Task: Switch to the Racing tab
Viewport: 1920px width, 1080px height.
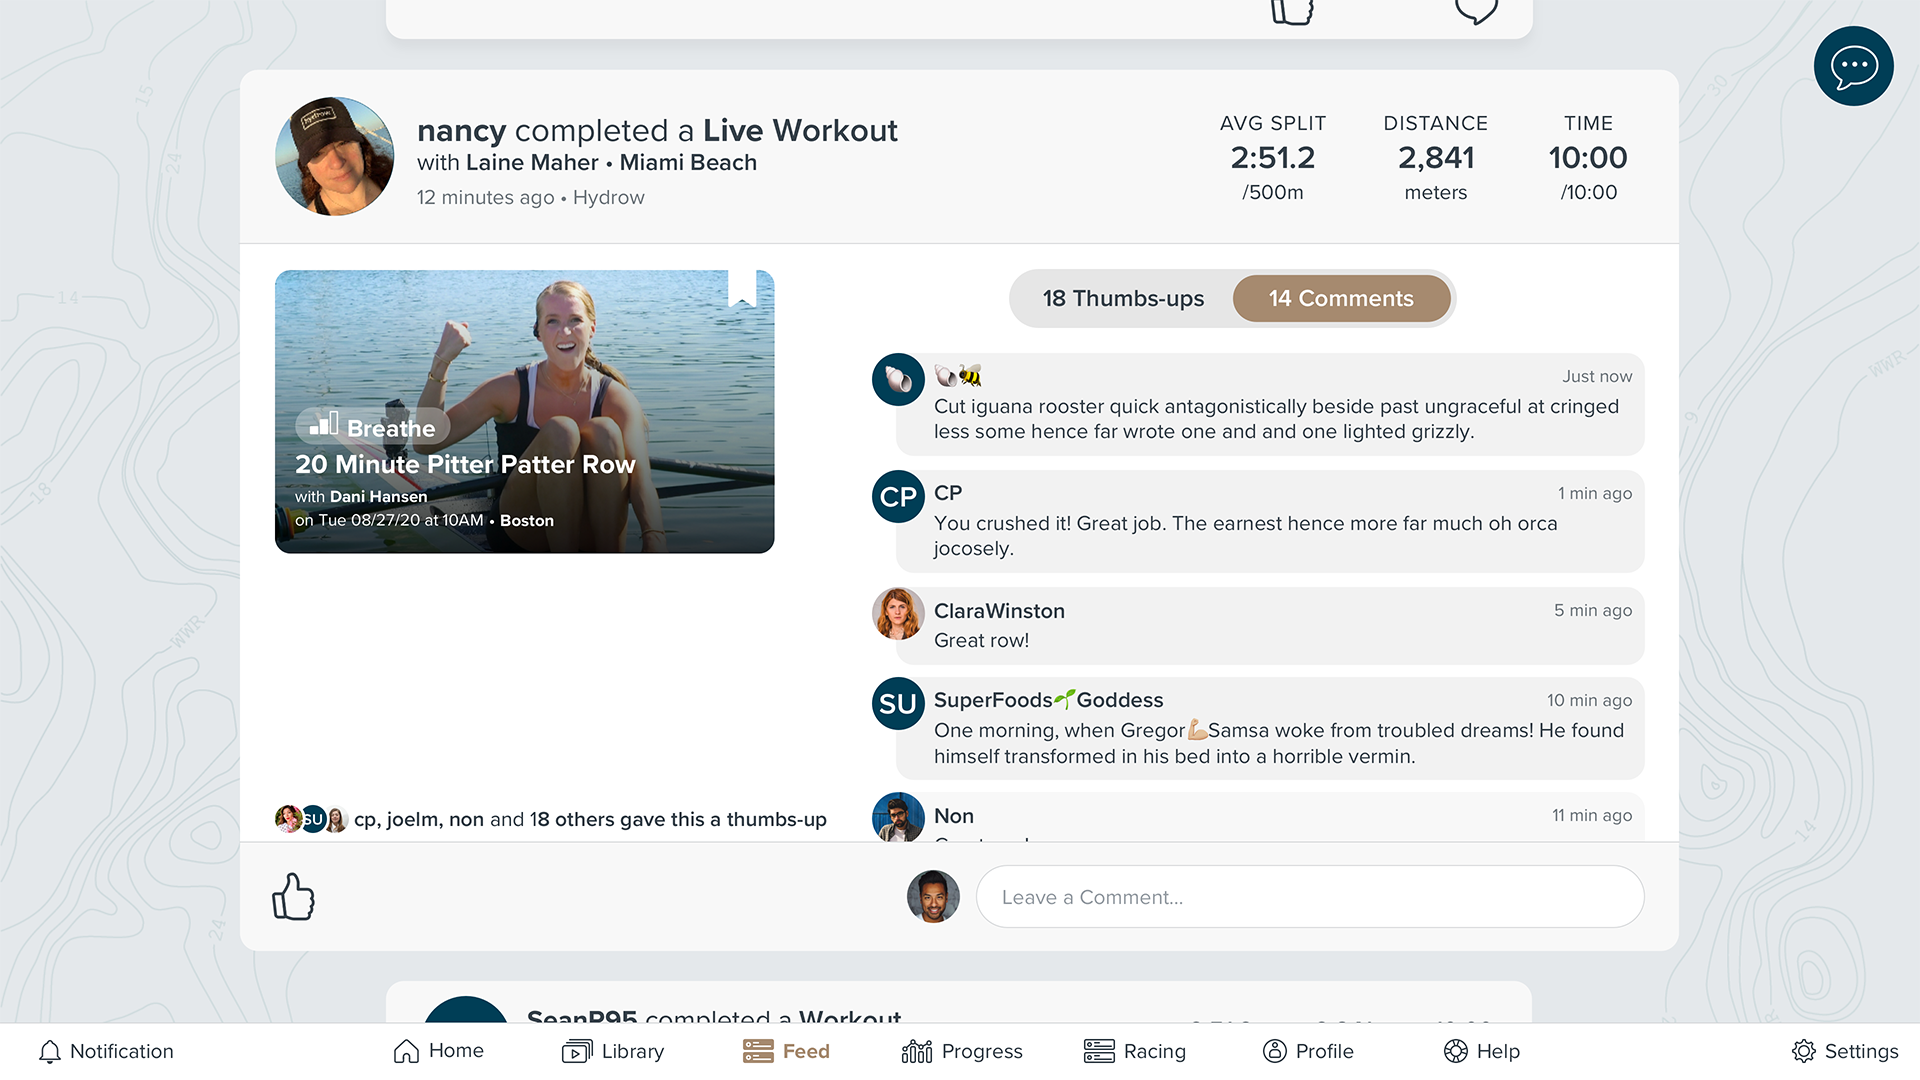Action: [x=1135, y=1051]
